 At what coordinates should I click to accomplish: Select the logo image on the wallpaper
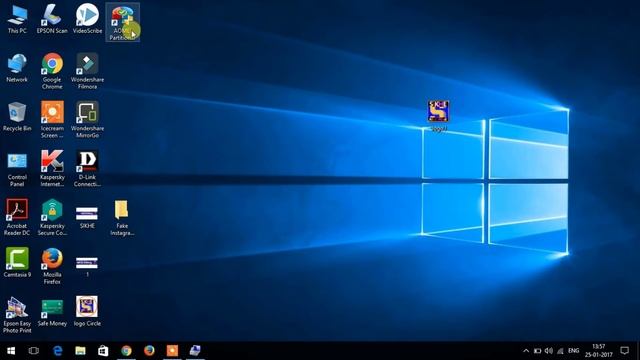click(438, 116)
